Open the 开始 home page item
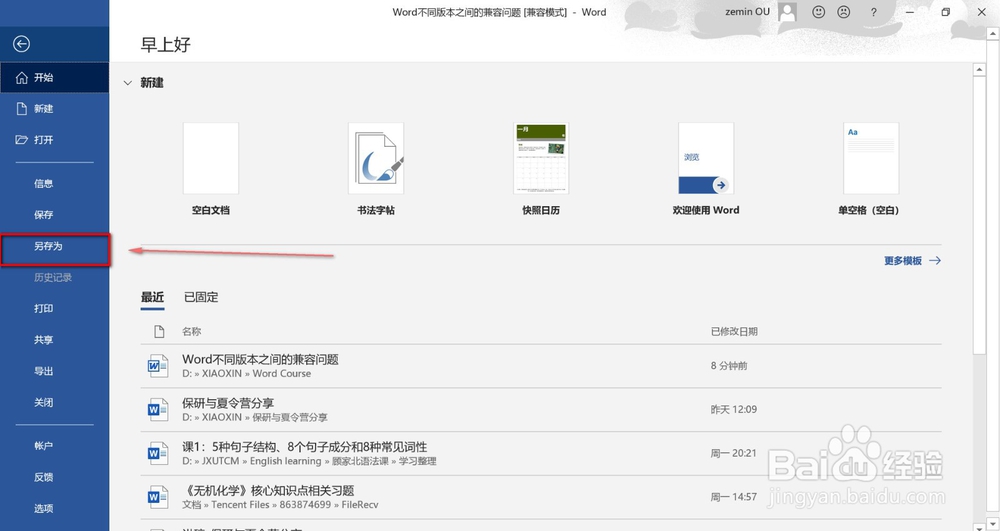1000x531 pixels. (x=54, y=77)
